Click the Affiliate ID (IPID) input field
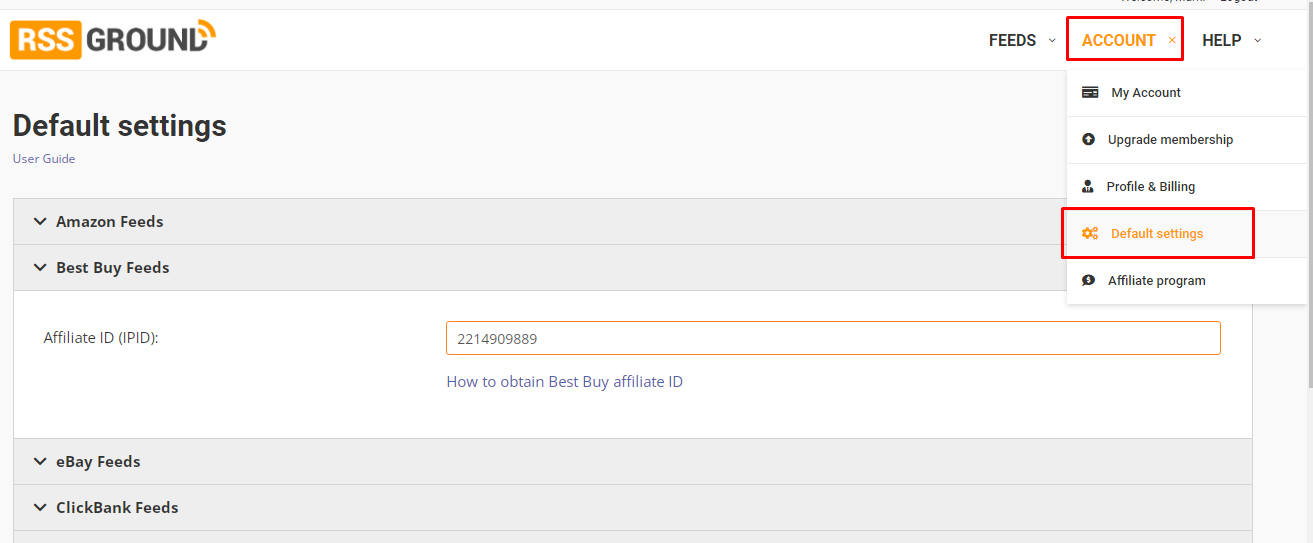Screen dimensions: 1313x543 pos(833,338)
